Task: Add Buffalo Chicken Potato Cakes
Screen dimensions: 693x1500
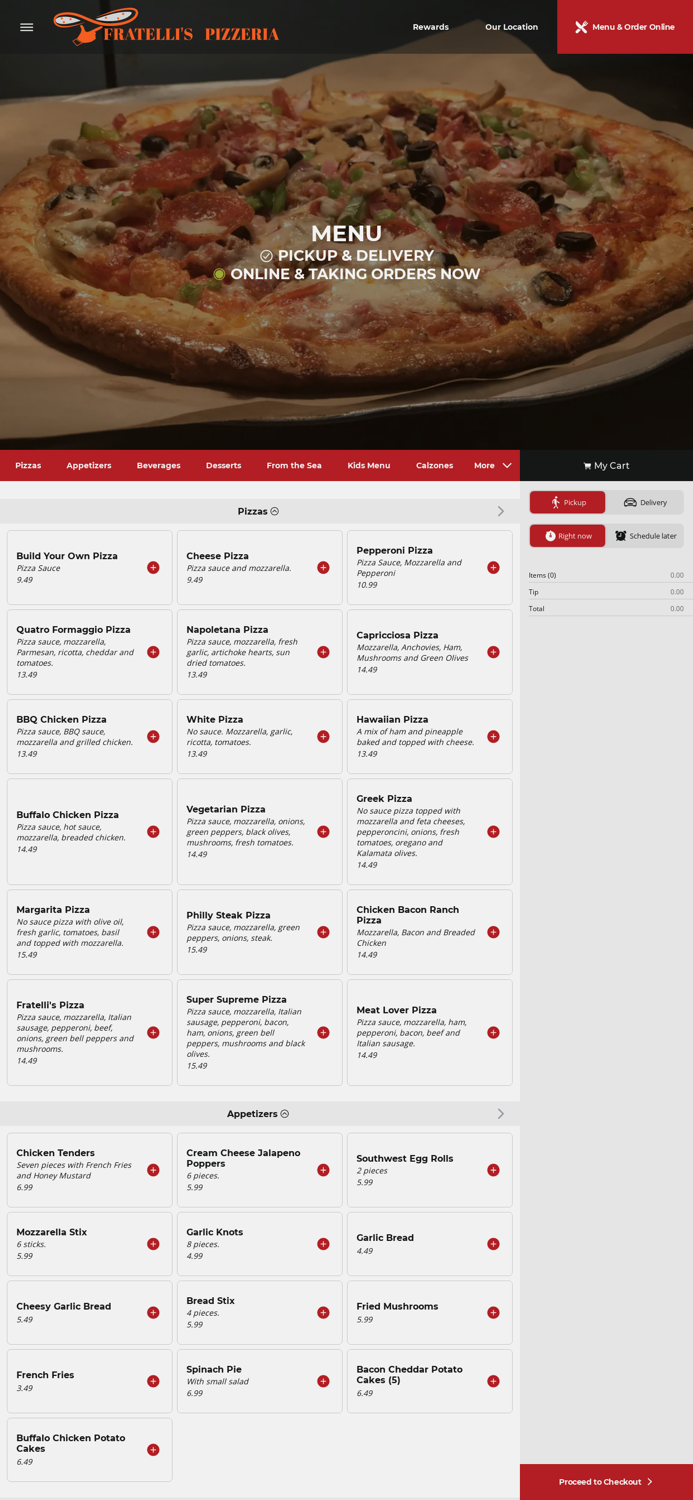Action: coord(153,1450)
